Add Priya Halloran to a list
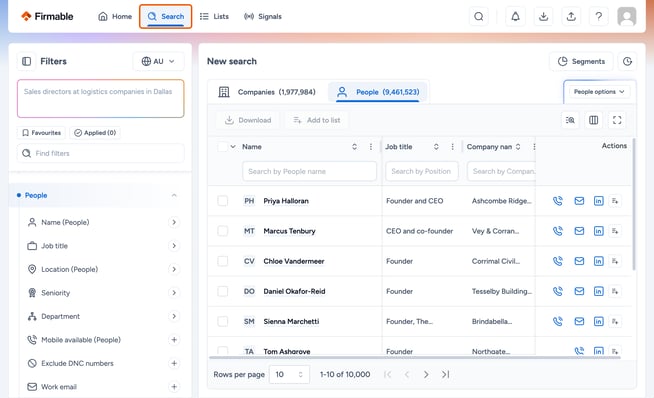 (615, 201)
